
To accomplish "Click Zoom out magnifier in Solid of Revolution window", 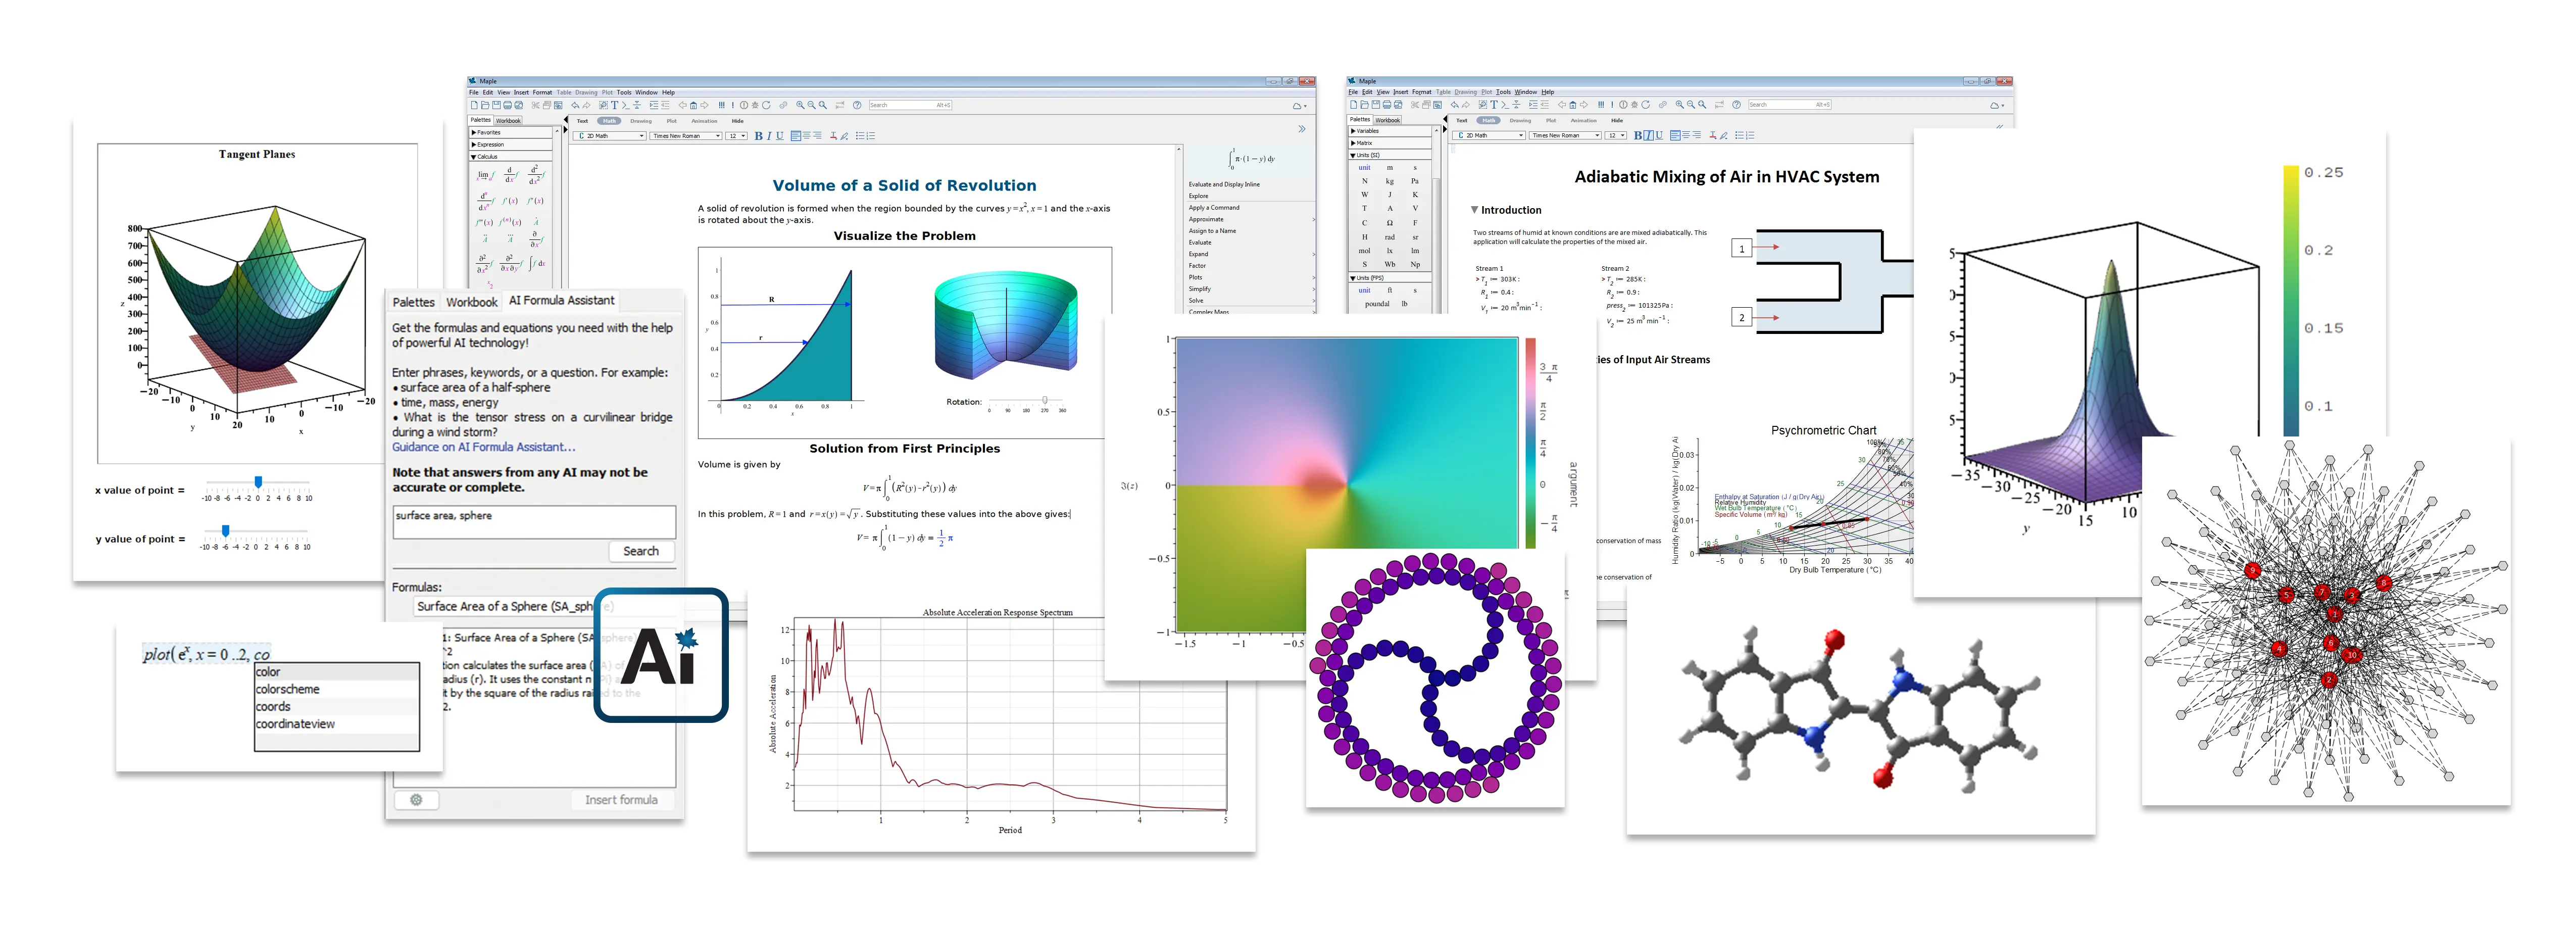I will coord(812,105).
